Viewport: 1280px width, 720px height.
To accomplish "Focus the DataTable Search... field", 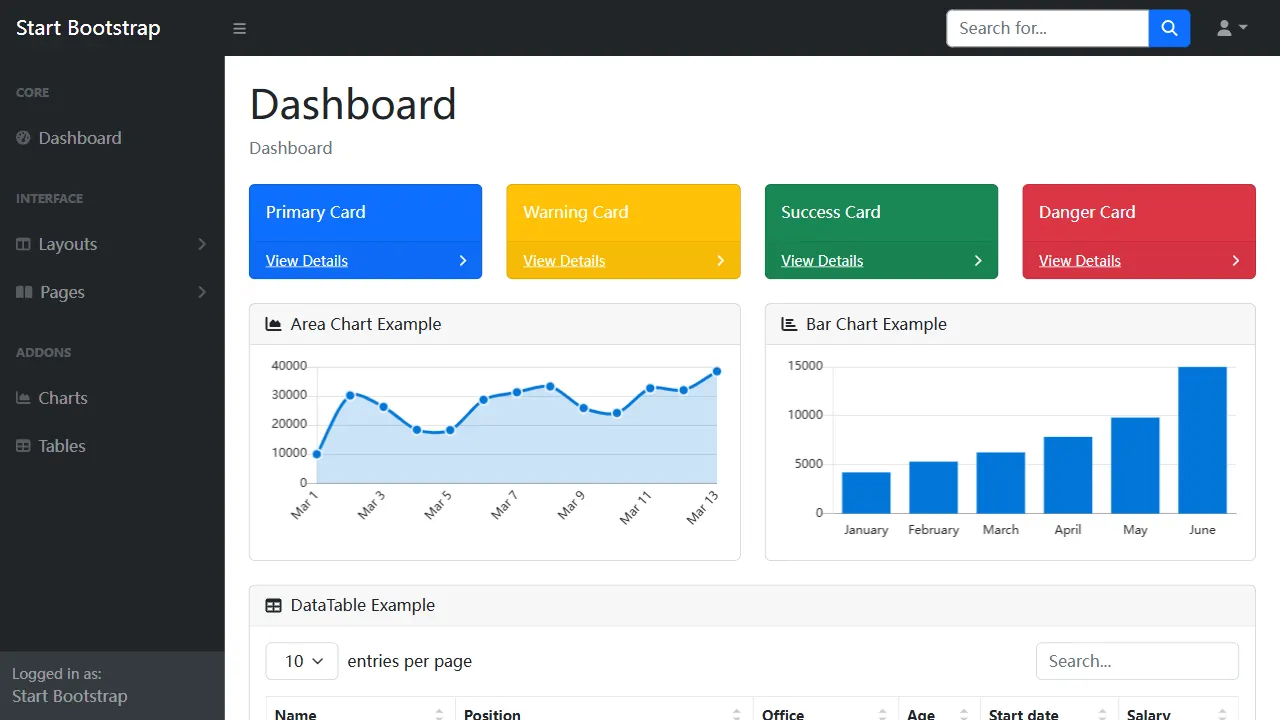I will coord(1137,661).
